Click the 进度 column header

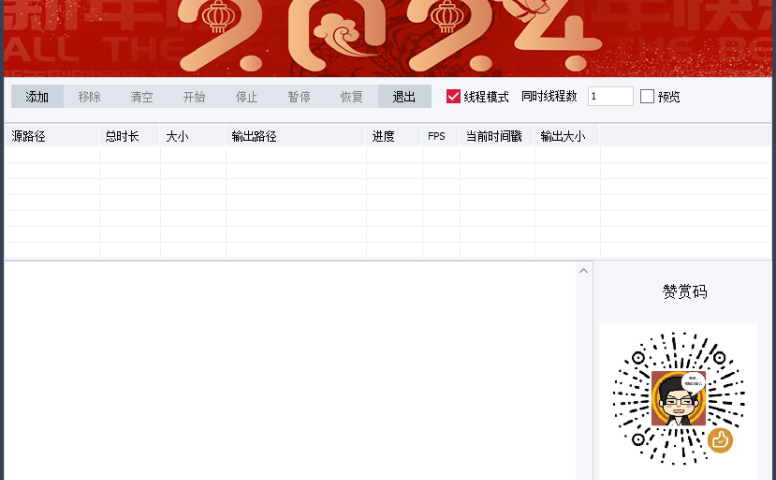[x=394, y=136]
